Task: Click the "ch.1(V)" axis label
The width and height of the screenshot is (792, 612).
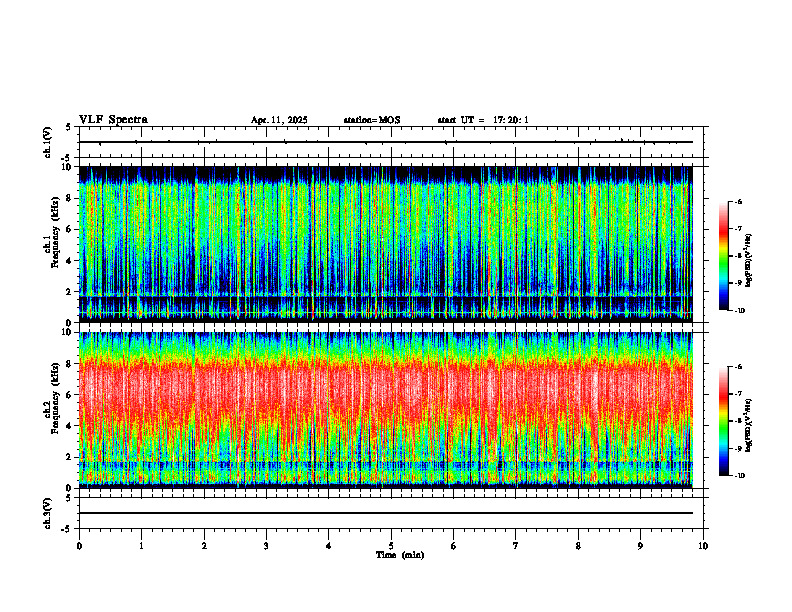Action: [x=47, y=142]
